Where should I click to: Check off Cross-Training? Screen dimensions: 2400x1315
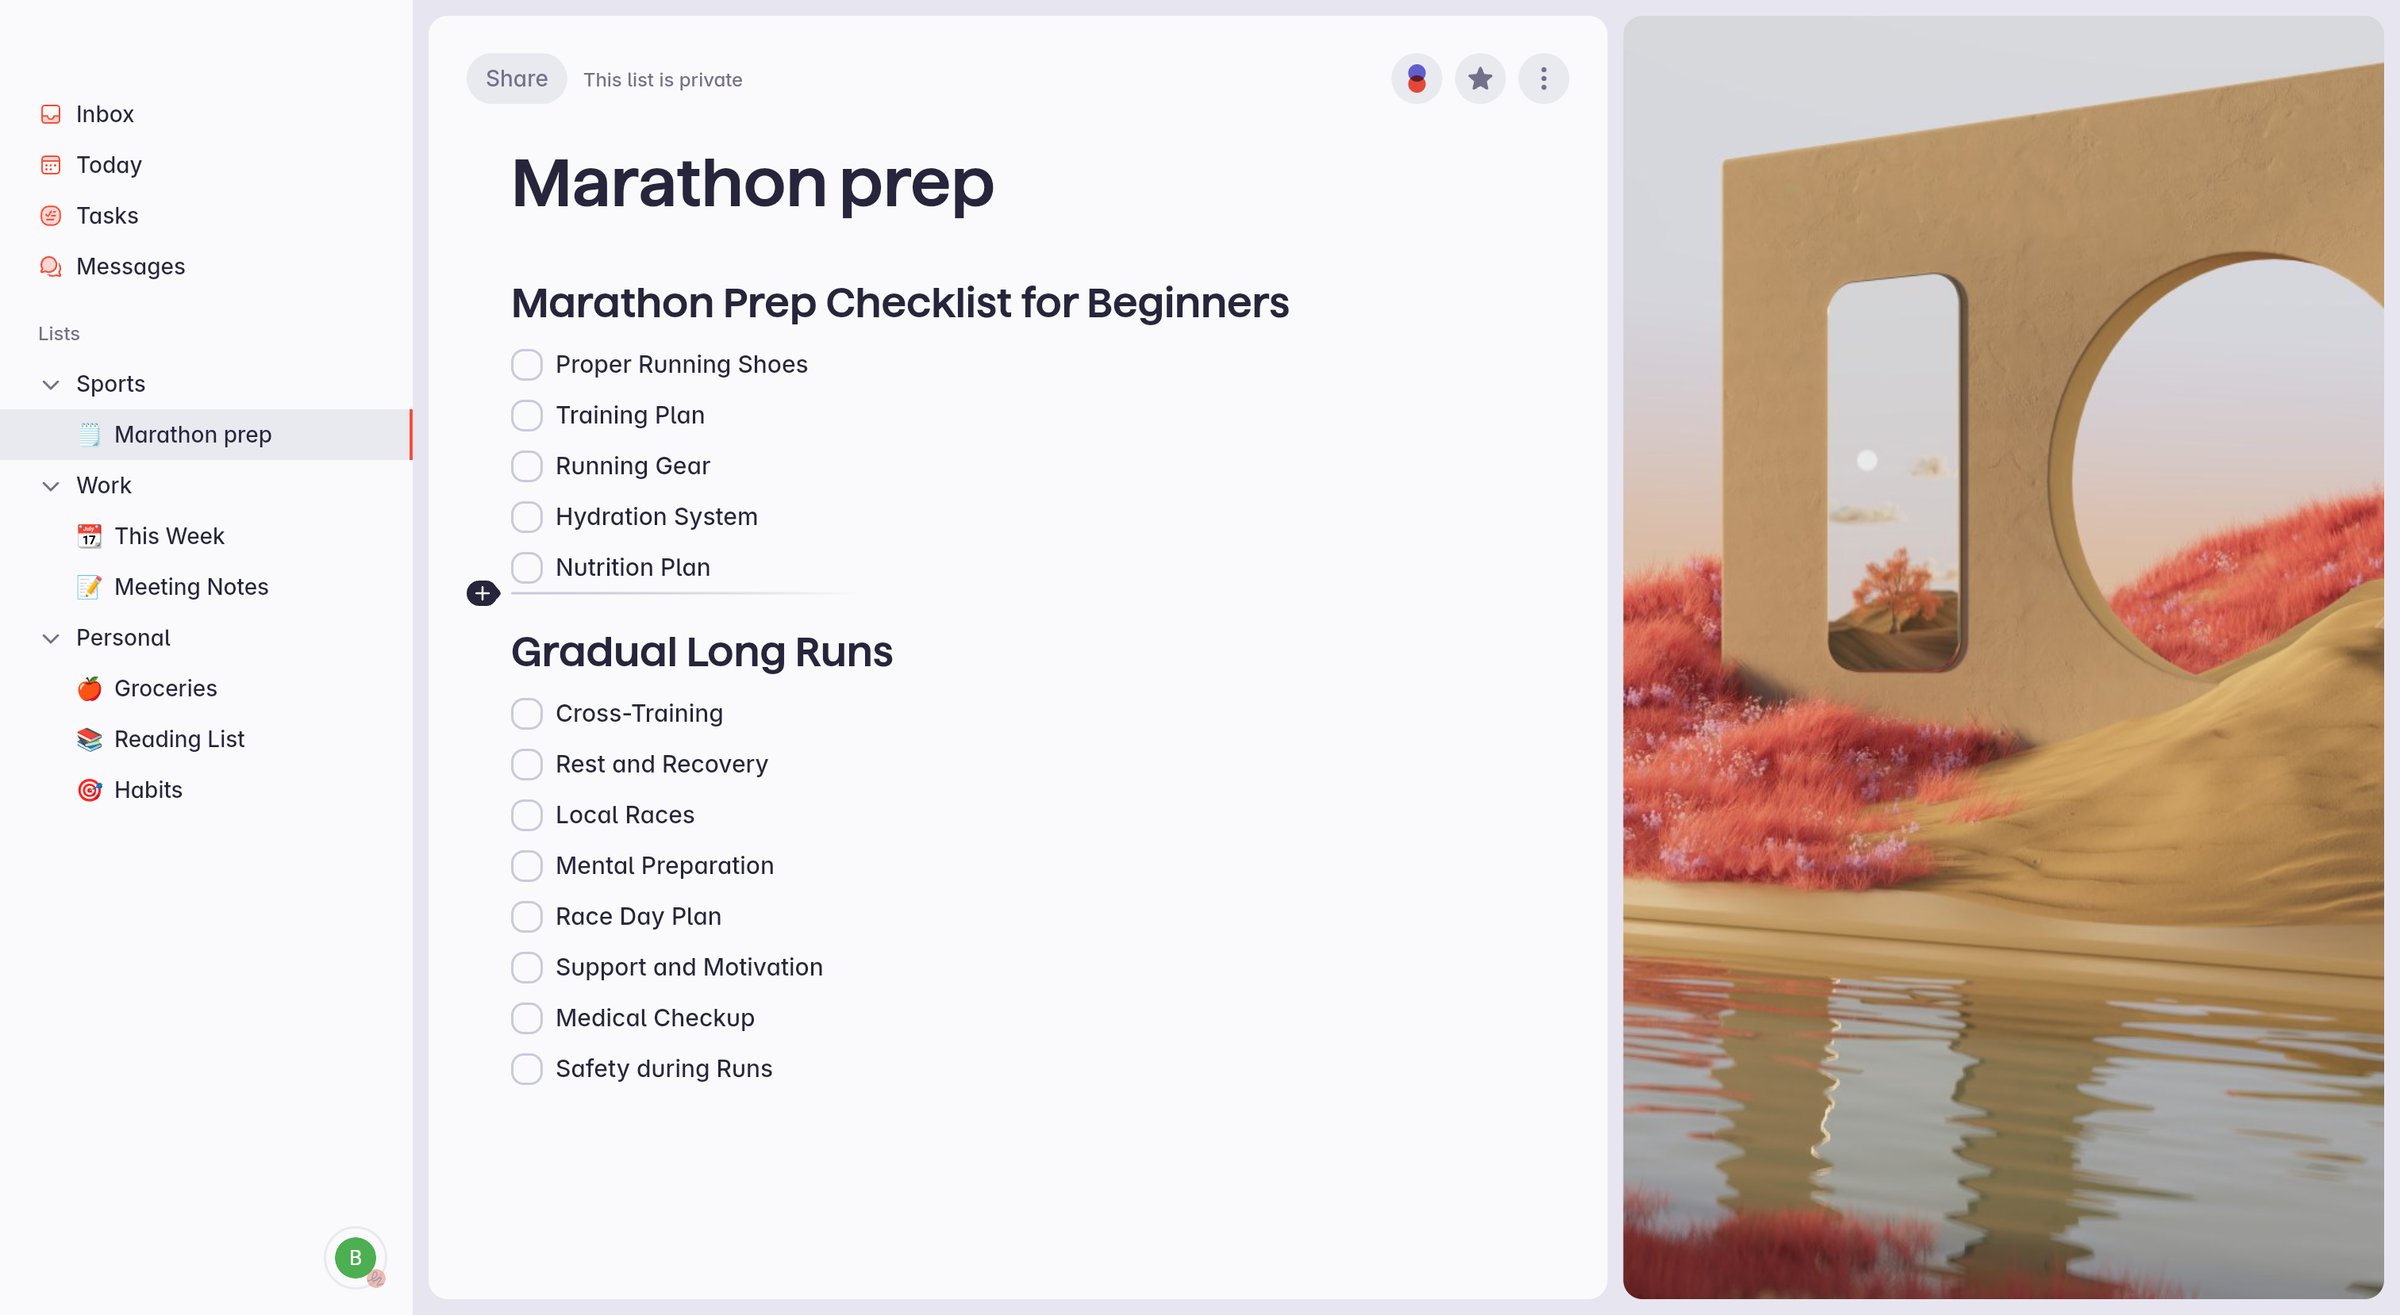click(527, 714)
